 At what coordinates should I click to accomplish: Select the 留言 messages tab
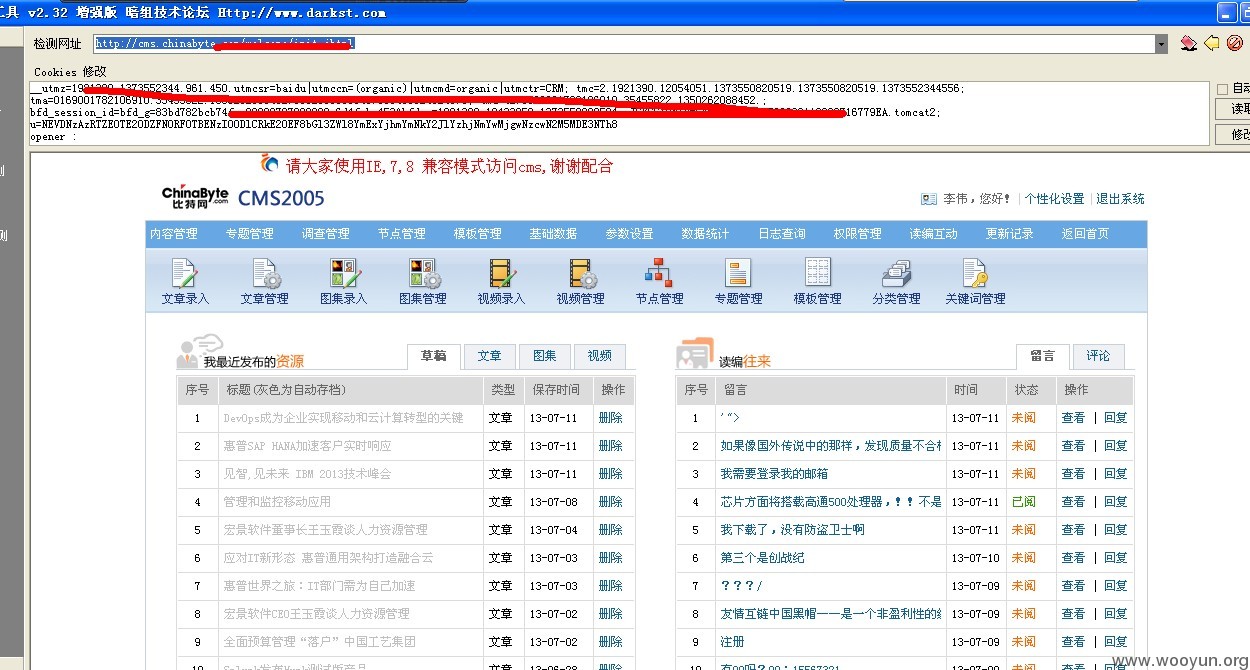(x=1043, y=356)
